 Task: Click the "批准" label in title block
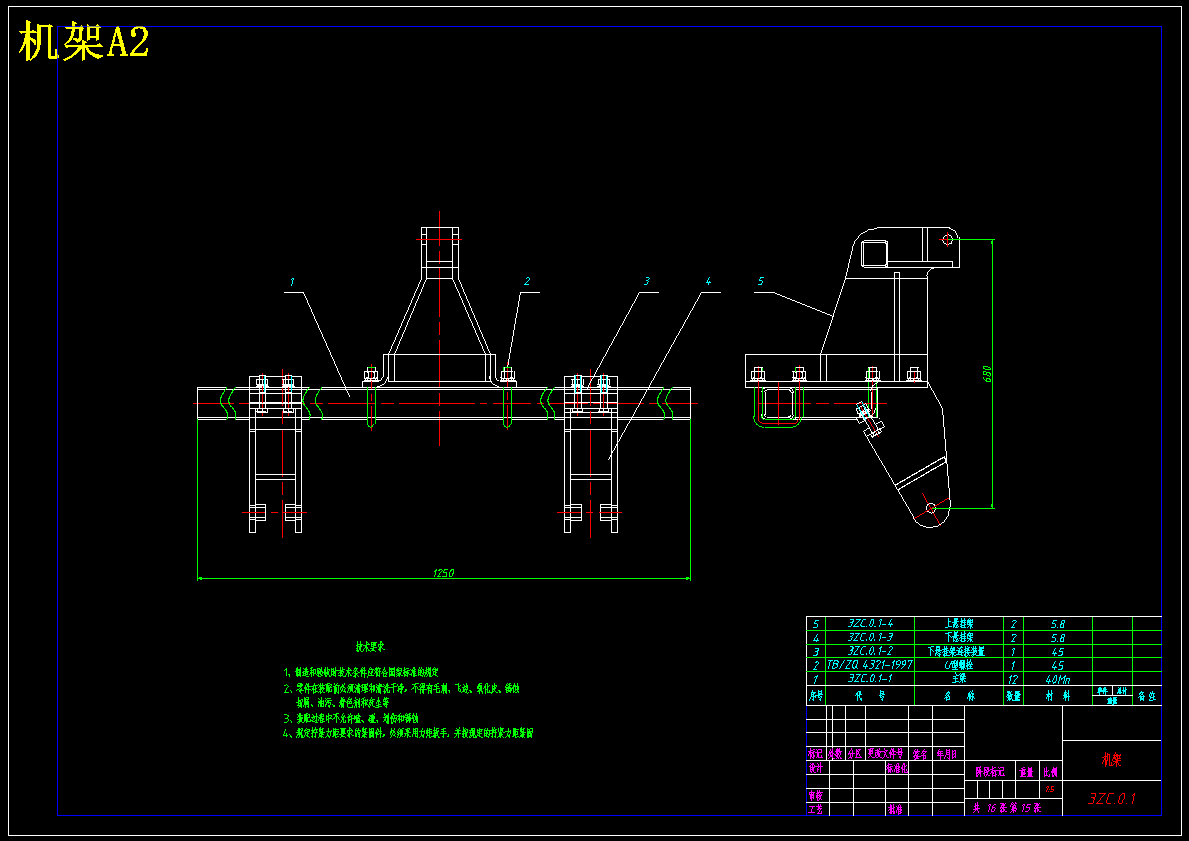coord(896,809)
